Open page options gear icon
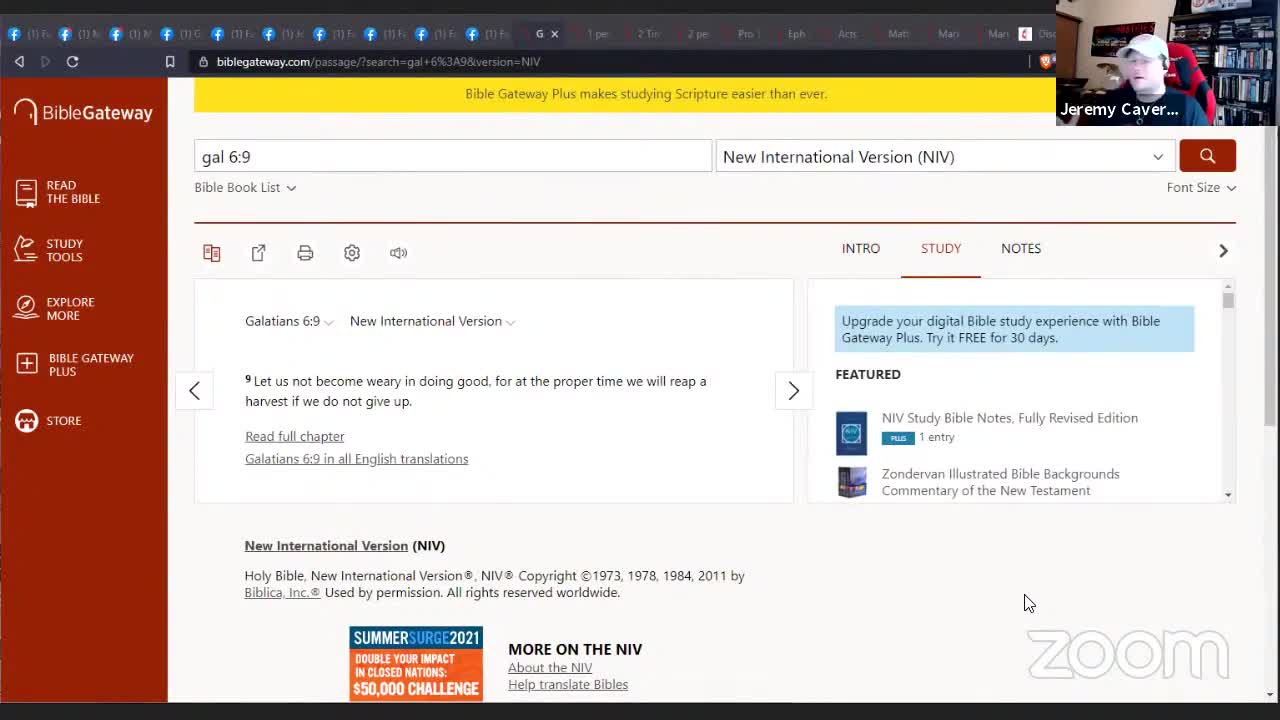 tap(352, 253)
